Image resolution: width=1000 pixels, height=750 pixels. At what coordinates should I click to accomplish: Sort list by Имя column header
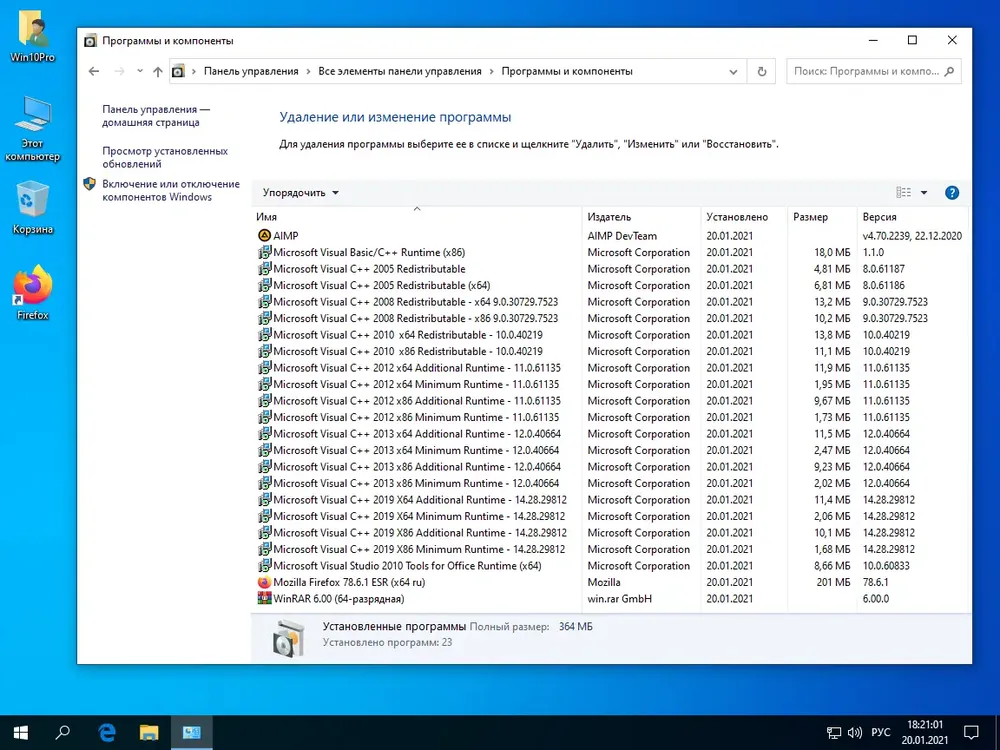[x=418, y=217]
